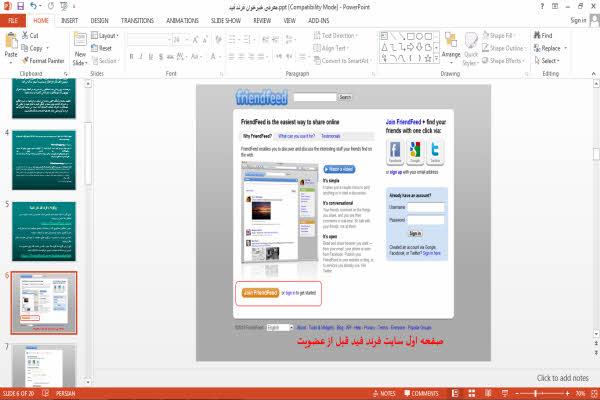Open the Align Text dropdown

[x=331, y=48]
